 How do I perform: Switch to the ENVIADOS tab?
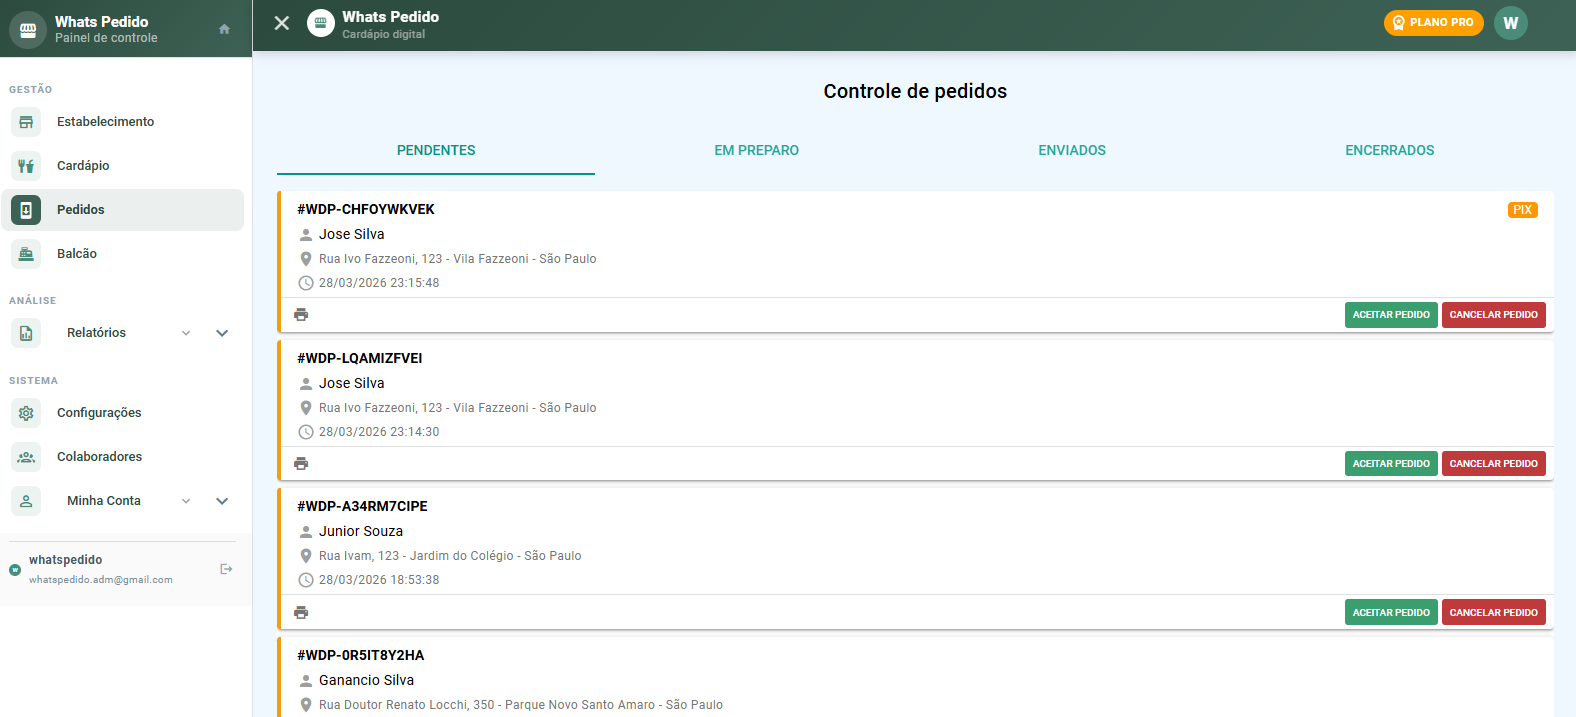point(1072,151)
